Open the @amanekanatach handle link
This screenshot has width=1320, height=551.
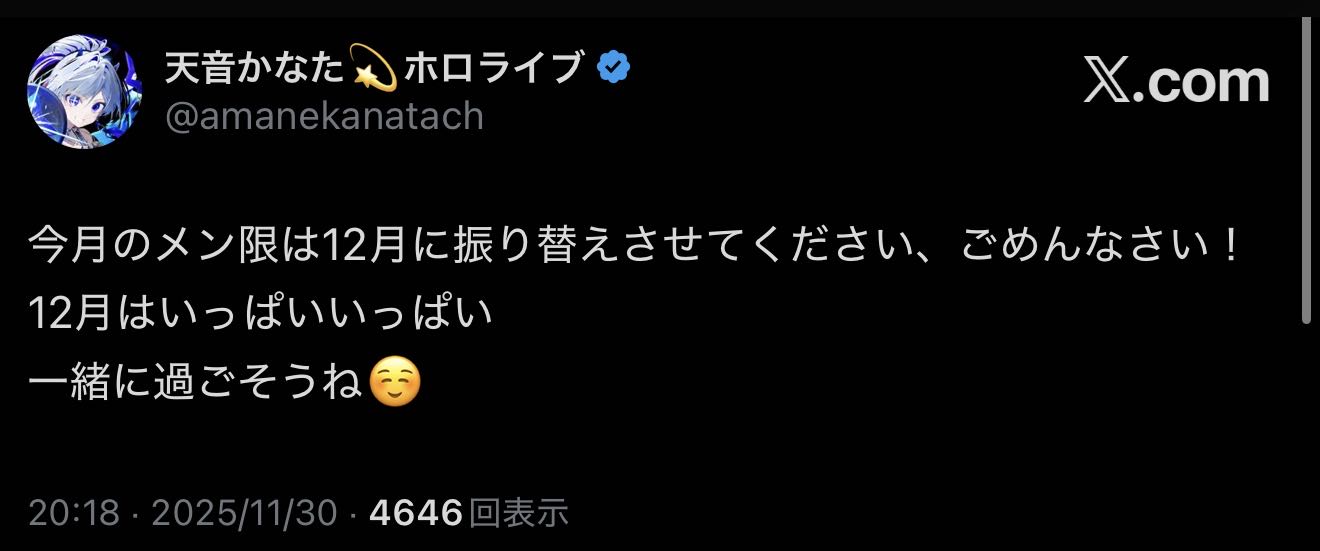pos(324,116)
